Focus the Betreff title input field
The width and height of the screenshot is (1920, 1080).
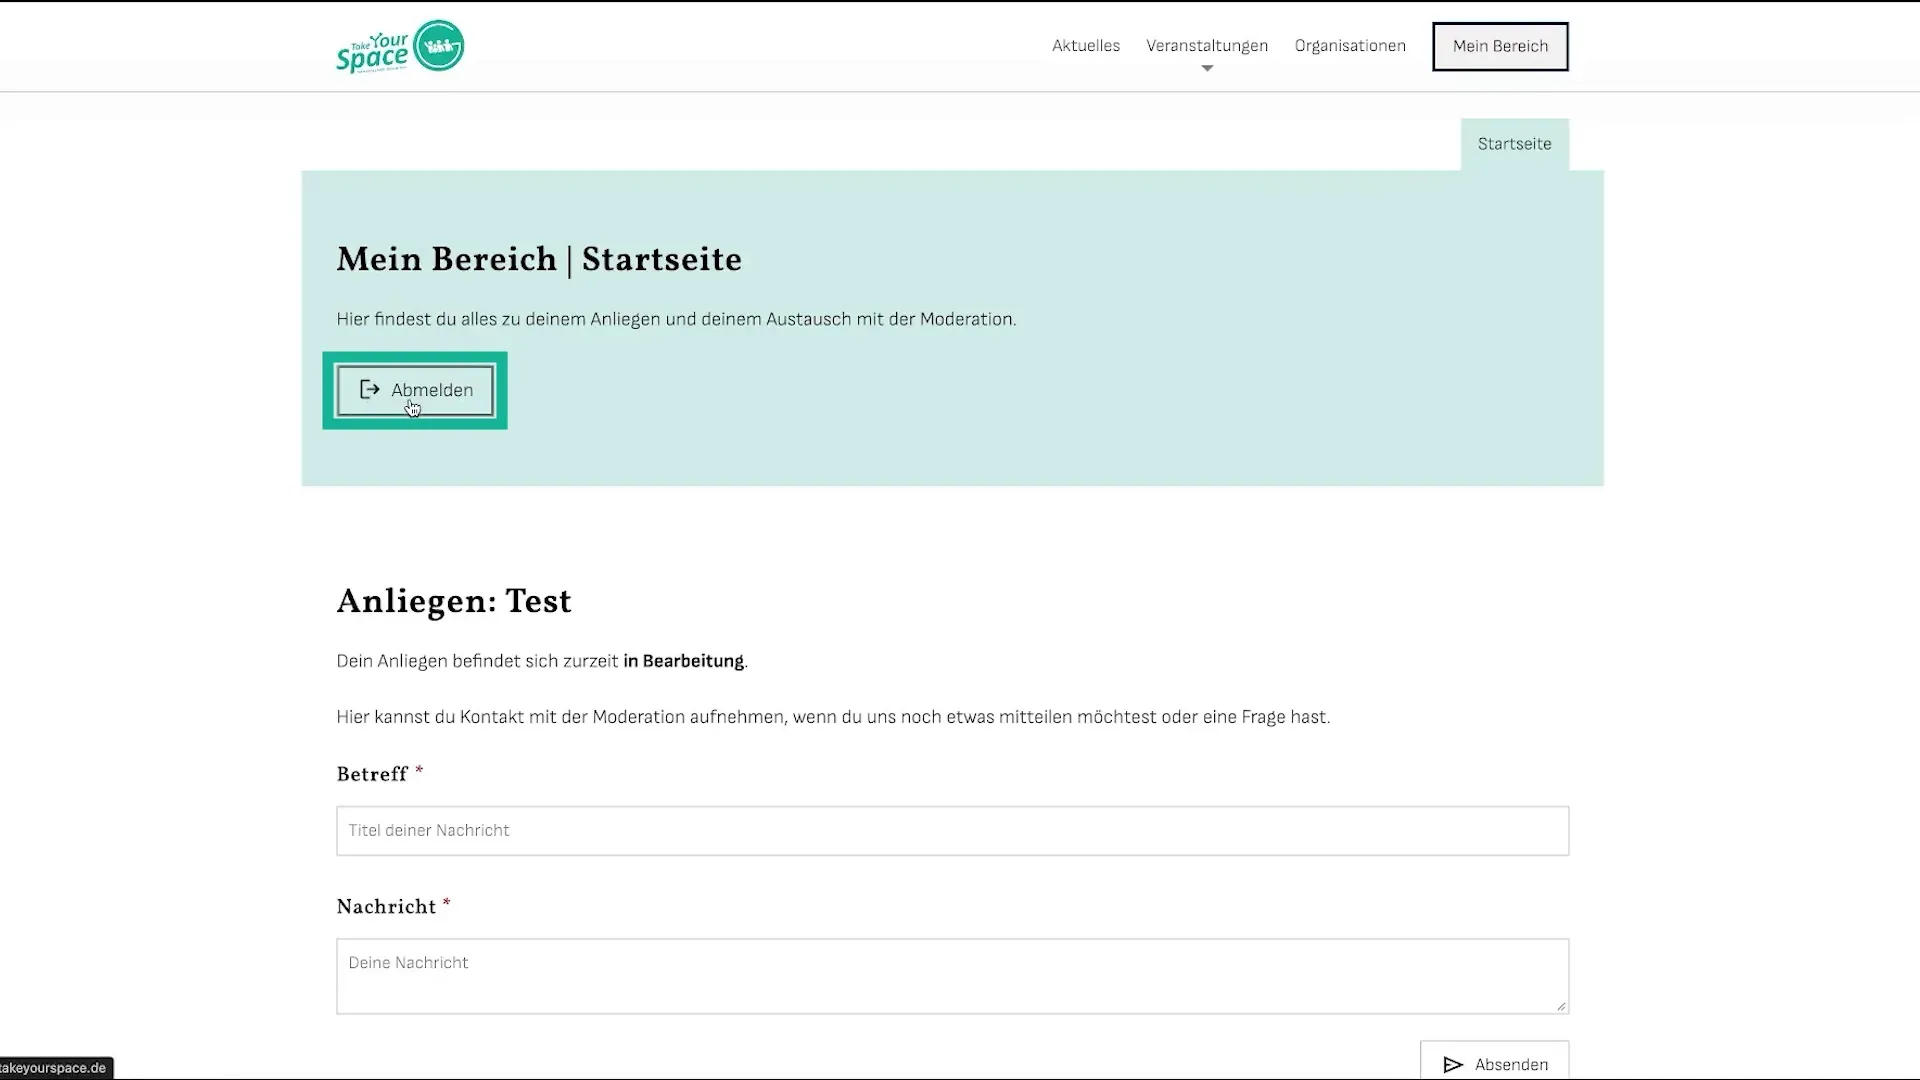[952, 831]
